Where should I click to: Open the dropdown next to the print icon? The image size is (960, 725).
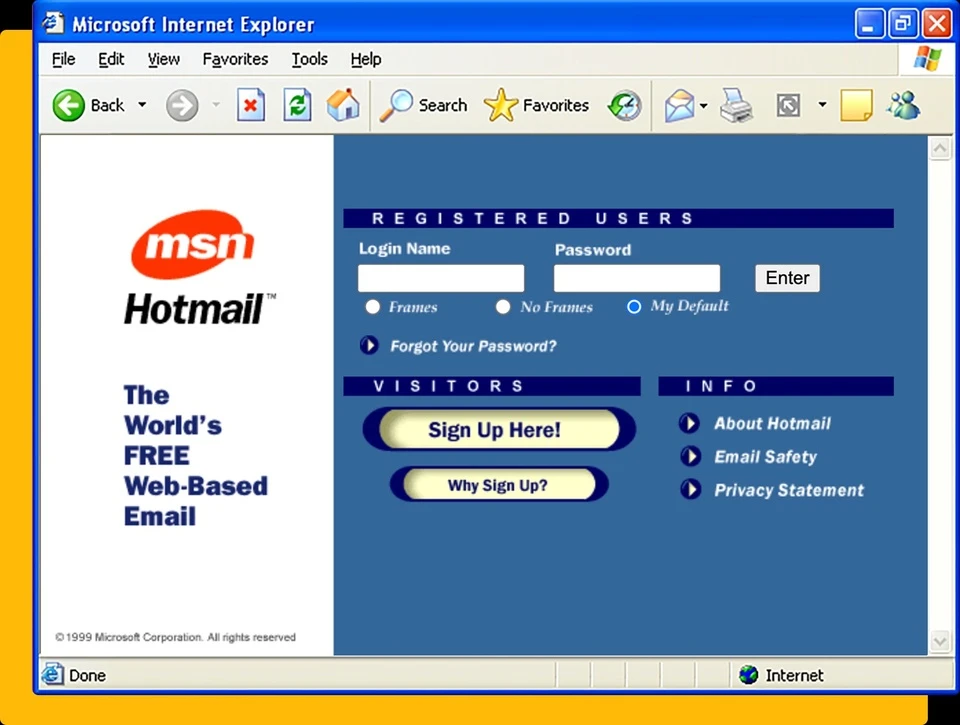(821, 105)
